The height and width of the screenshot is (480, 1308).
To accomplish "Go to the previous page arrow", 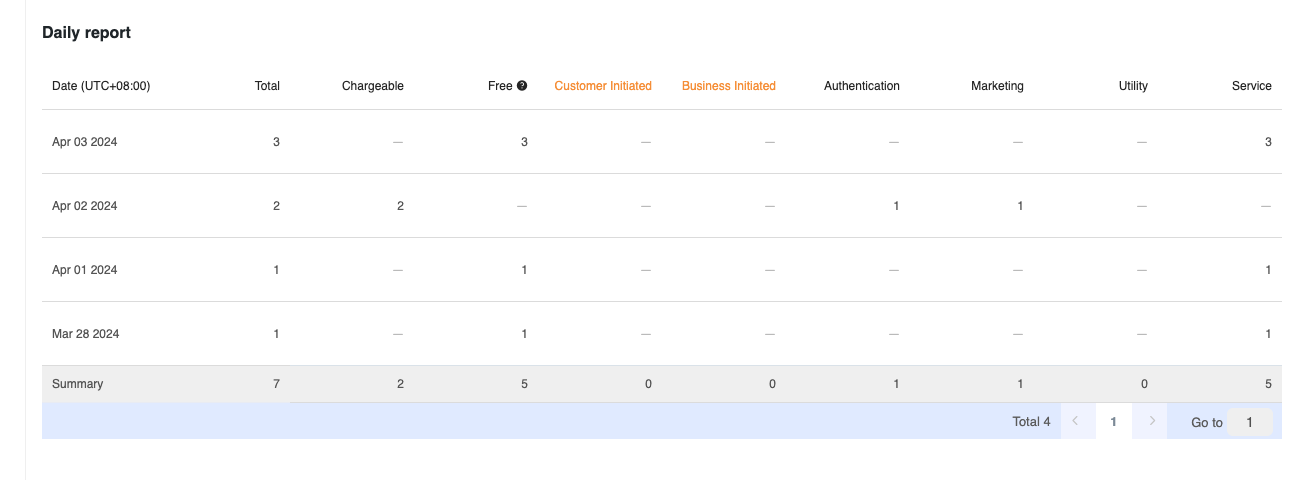I will click(1076, 422).
